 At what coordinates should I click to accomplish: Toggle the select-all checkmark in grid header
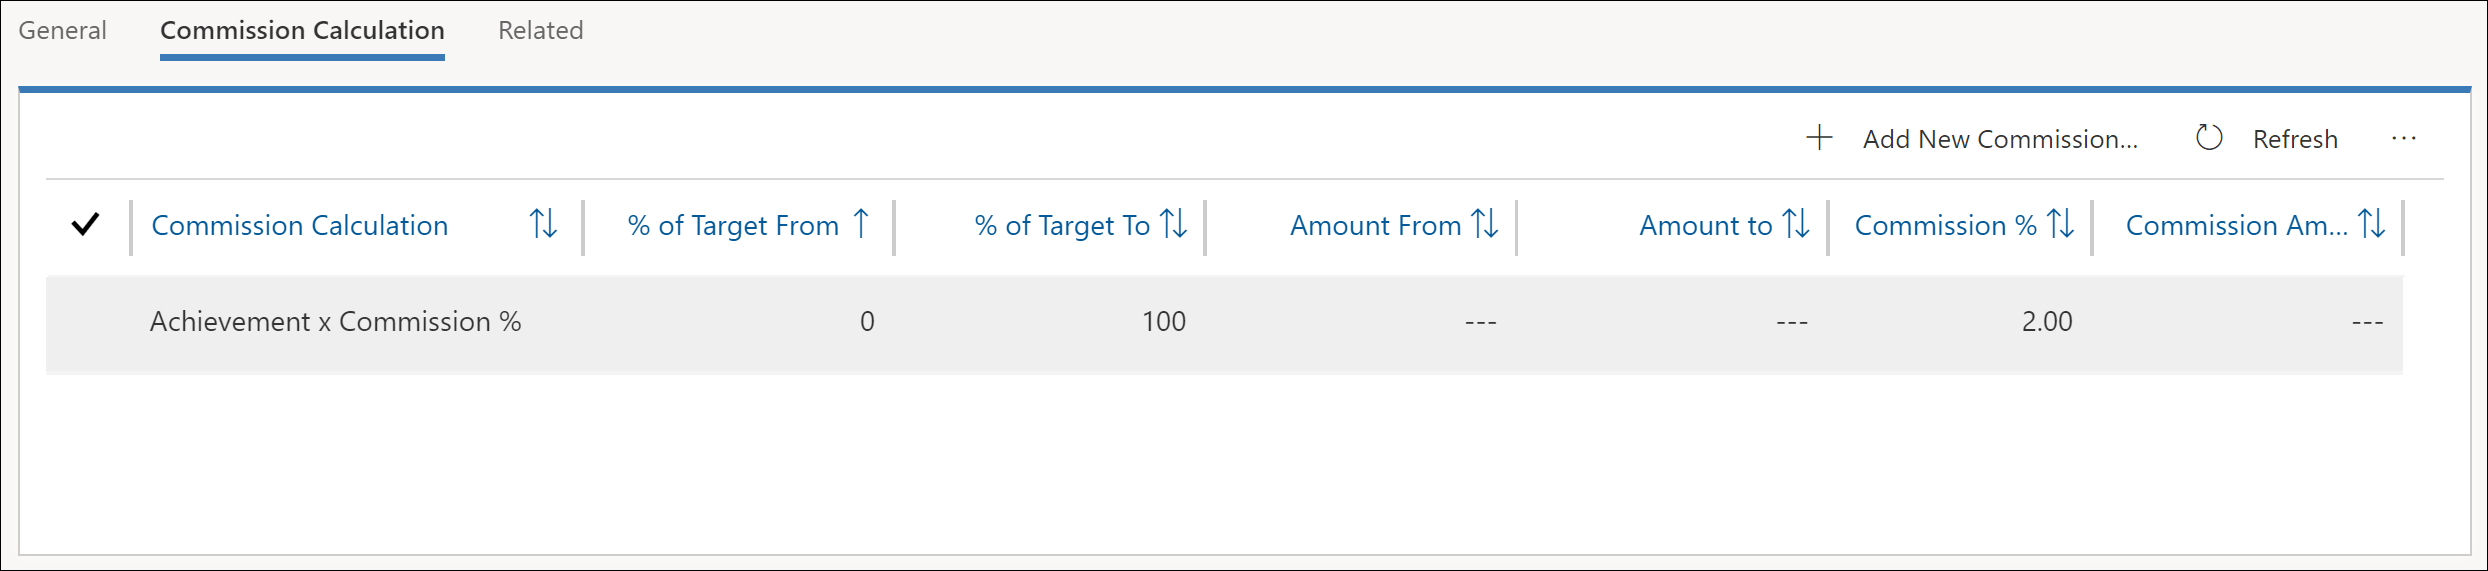pos(86,225)
